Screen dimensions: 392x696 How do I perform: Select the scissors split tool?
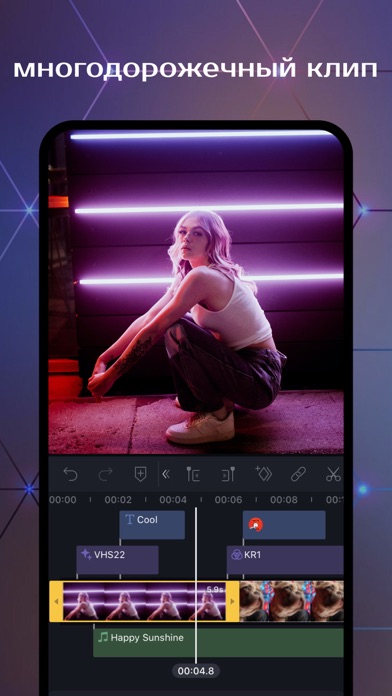[x=333, y=475]
